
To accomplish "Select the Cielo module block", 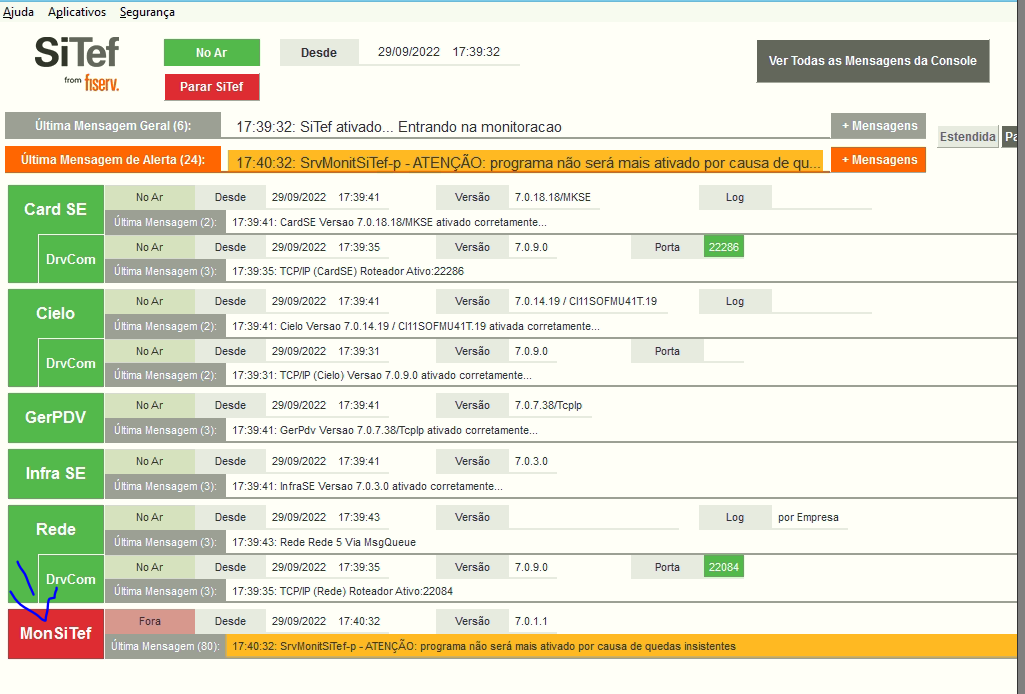I will click(x=56, y=313).
